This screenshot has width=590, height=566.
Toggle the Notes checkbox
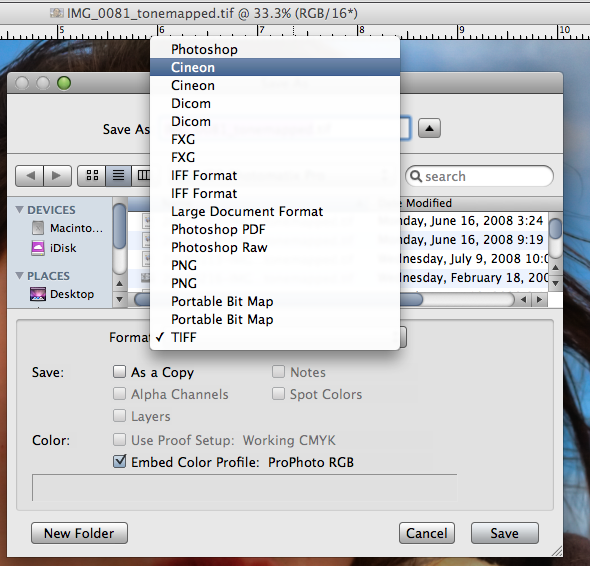coord(278,372)
